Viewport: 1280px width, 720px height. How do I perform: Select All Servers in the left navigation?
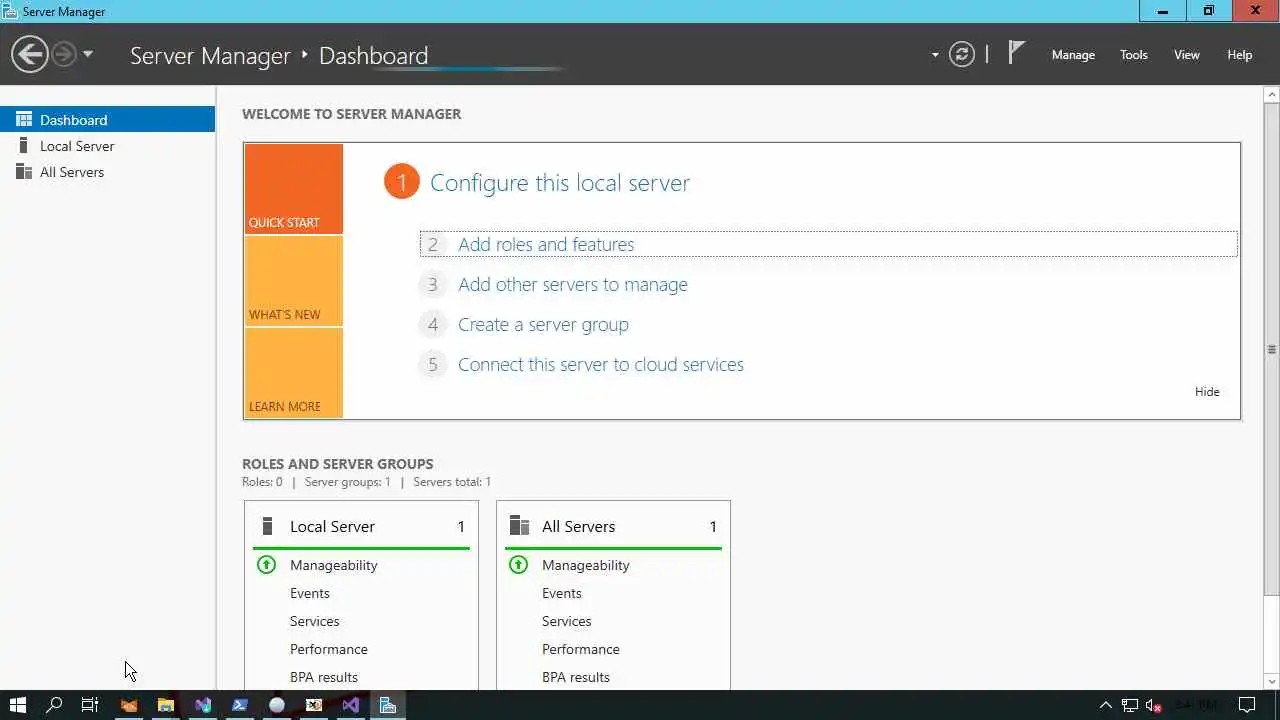point(107,172)
